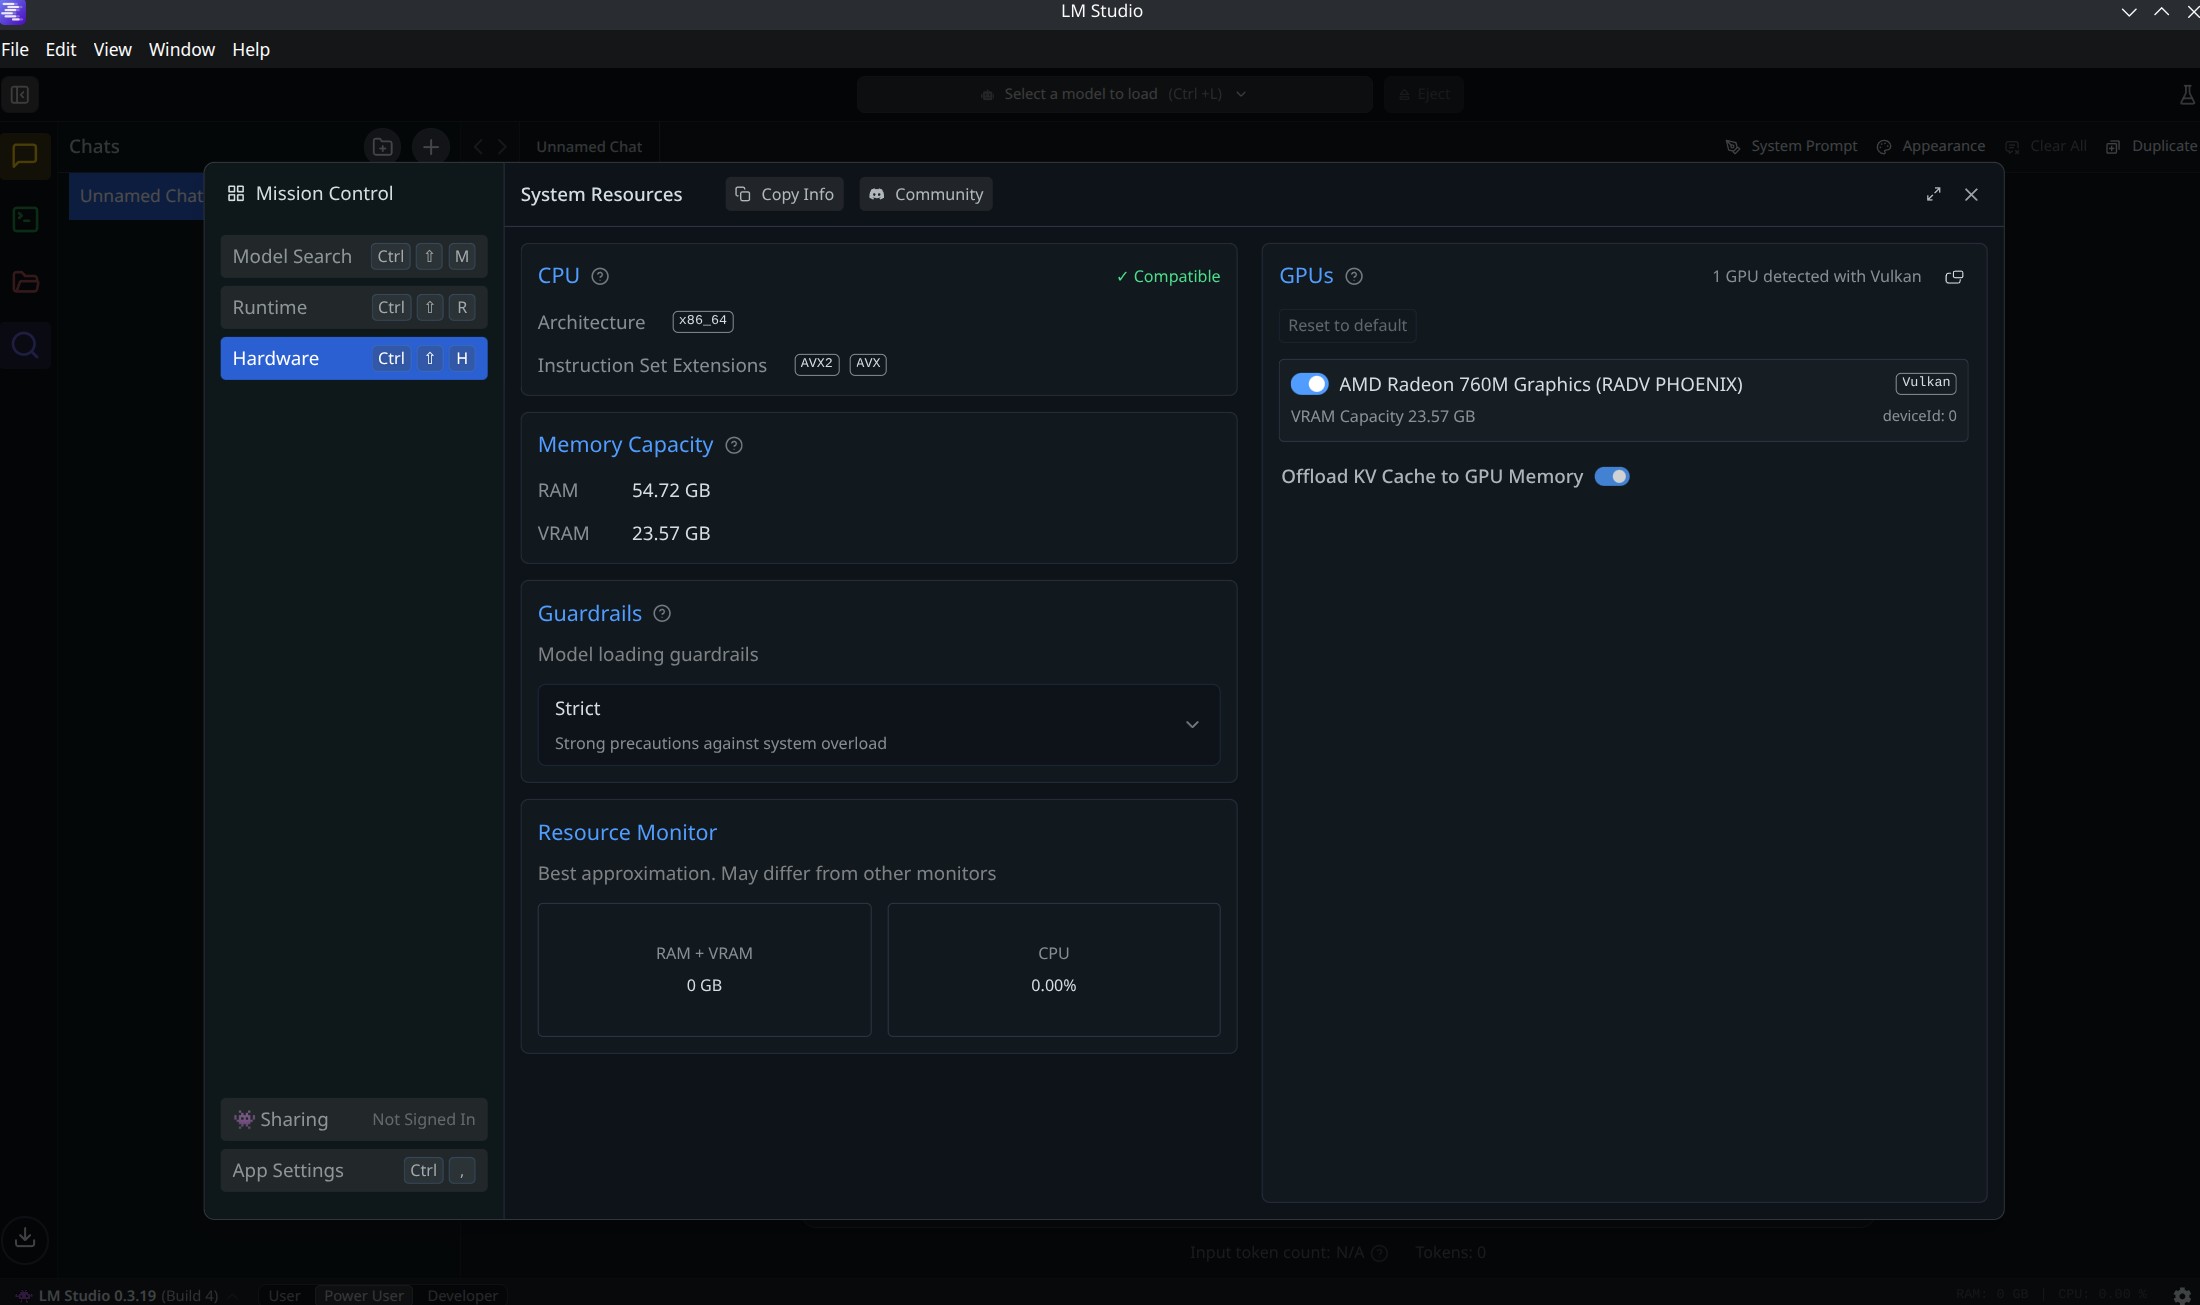This screenshot has height=1305, width=2200.
Task: Open the My Models folder sidebar icon
Action: coord(25,283)
